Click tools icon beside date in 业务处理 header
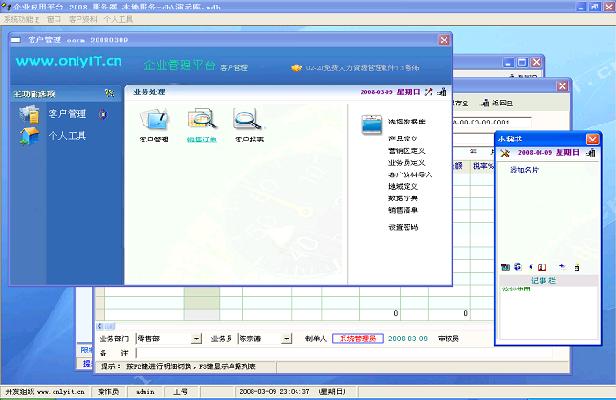Viewport: 616px width, 400px height. click(428, 92)
